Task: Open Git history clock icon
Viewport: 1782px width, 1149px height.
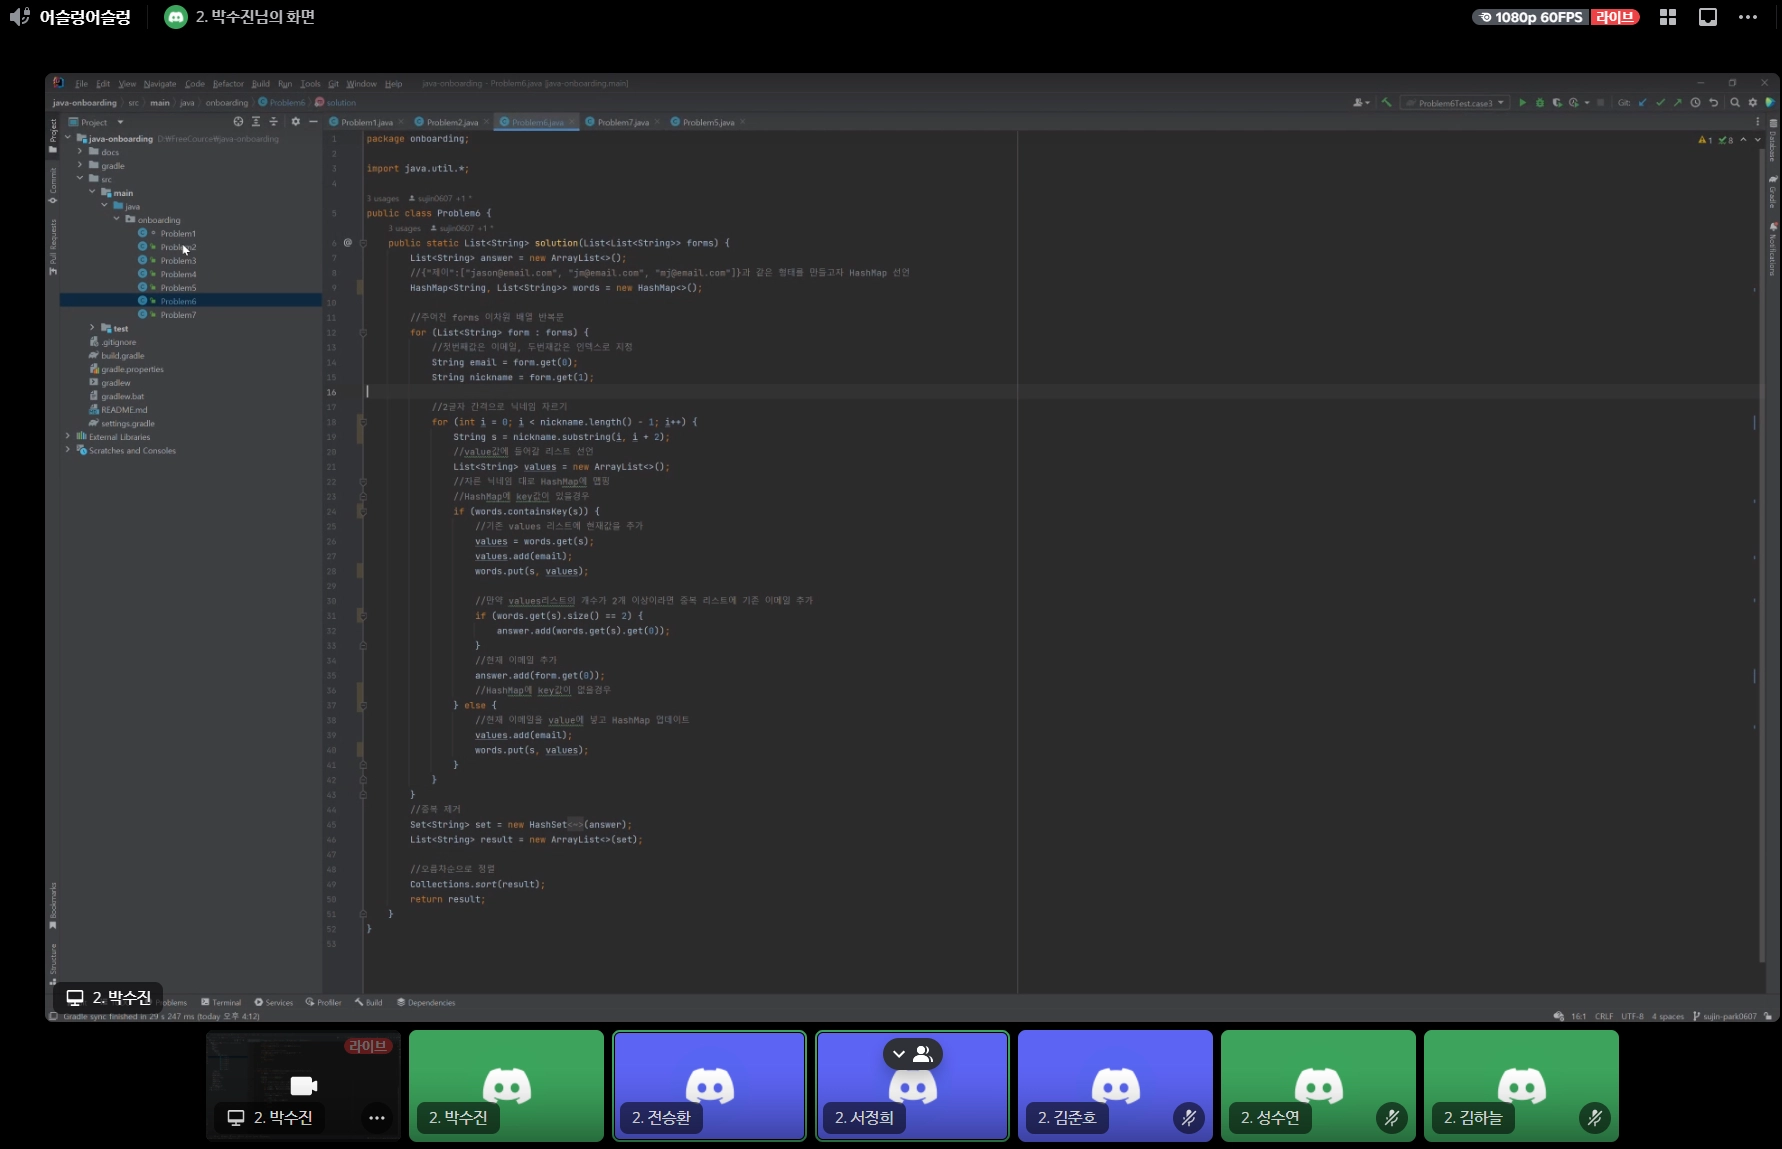Action: click(x=1695, y=103)
